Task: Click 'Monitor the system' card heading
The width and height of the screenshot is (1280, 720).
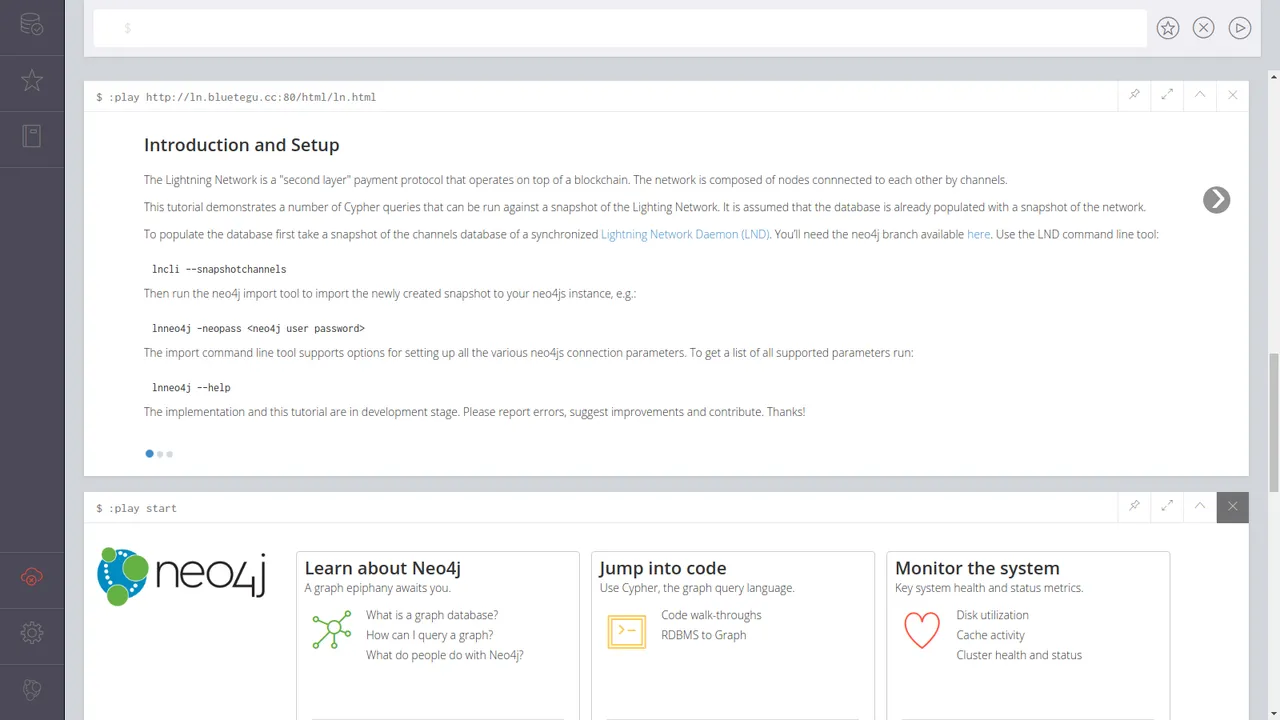Action: [977, 568]
